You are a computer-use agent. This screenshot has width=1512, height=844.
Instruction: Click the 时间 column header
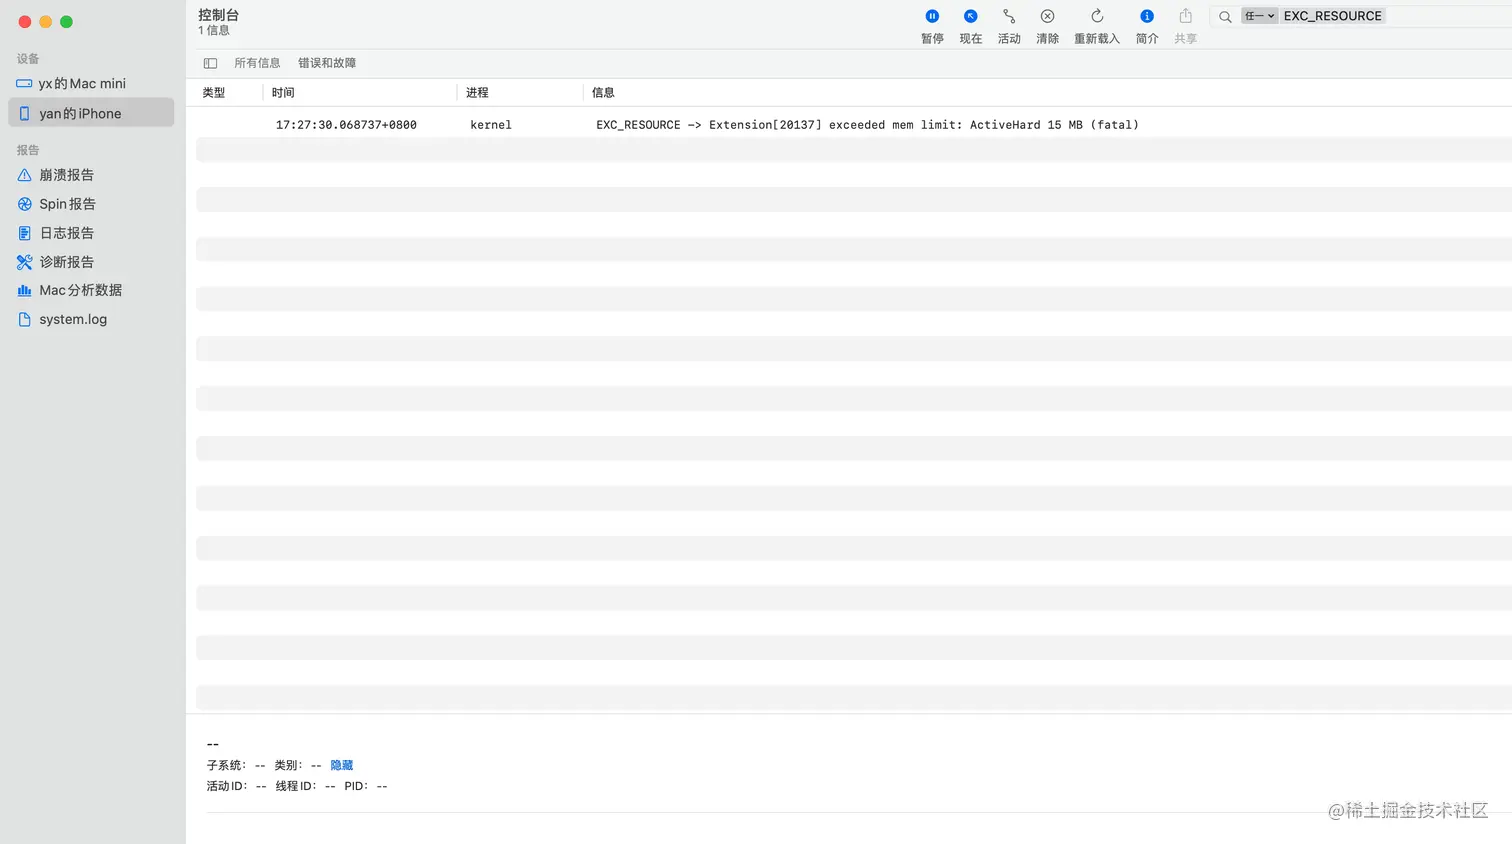[x=283, y=93]
